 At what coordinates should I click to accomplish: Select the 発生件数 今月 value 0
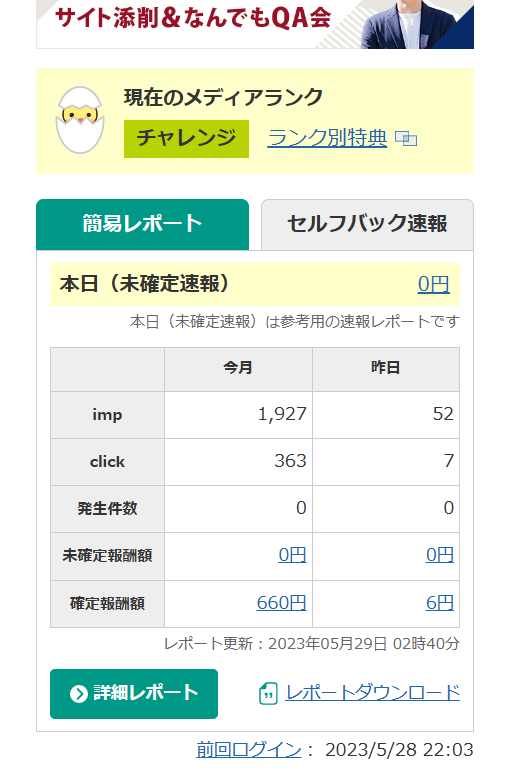[x=301, y=508]
